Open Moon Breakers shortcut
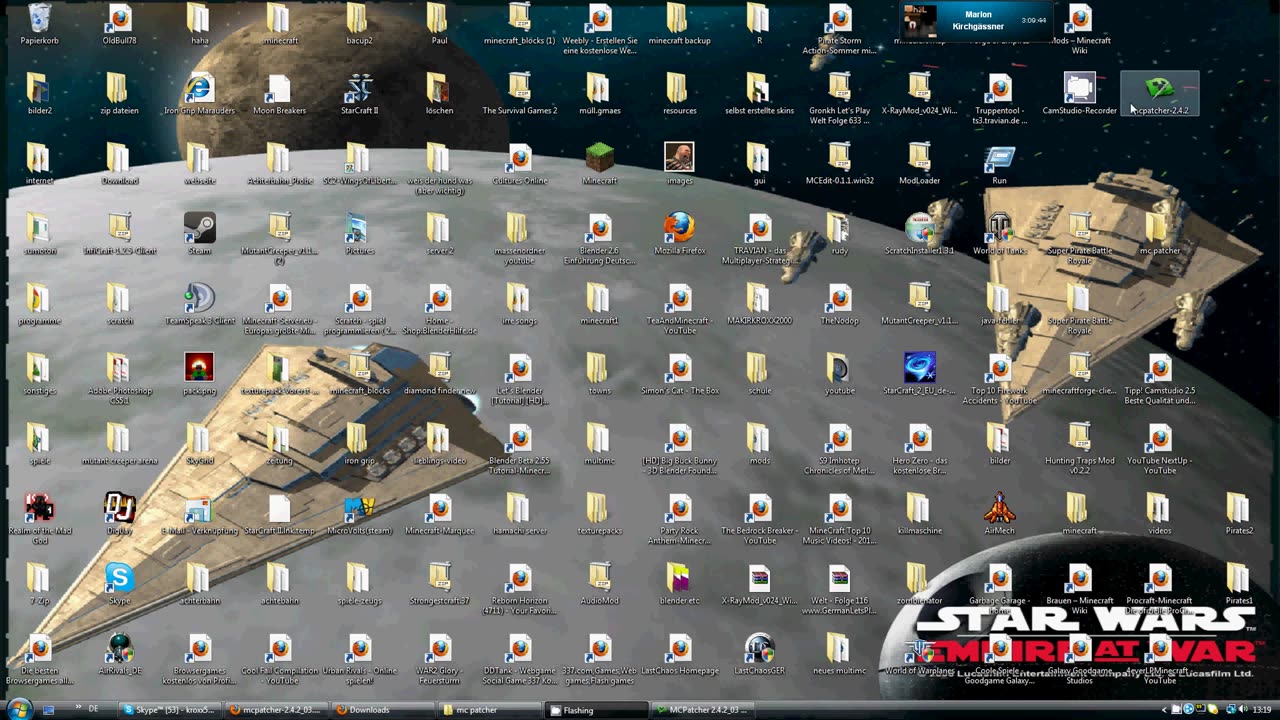The height and width of the screenshot is (720, 1280). pyautogui.click(x=279, y=95)
